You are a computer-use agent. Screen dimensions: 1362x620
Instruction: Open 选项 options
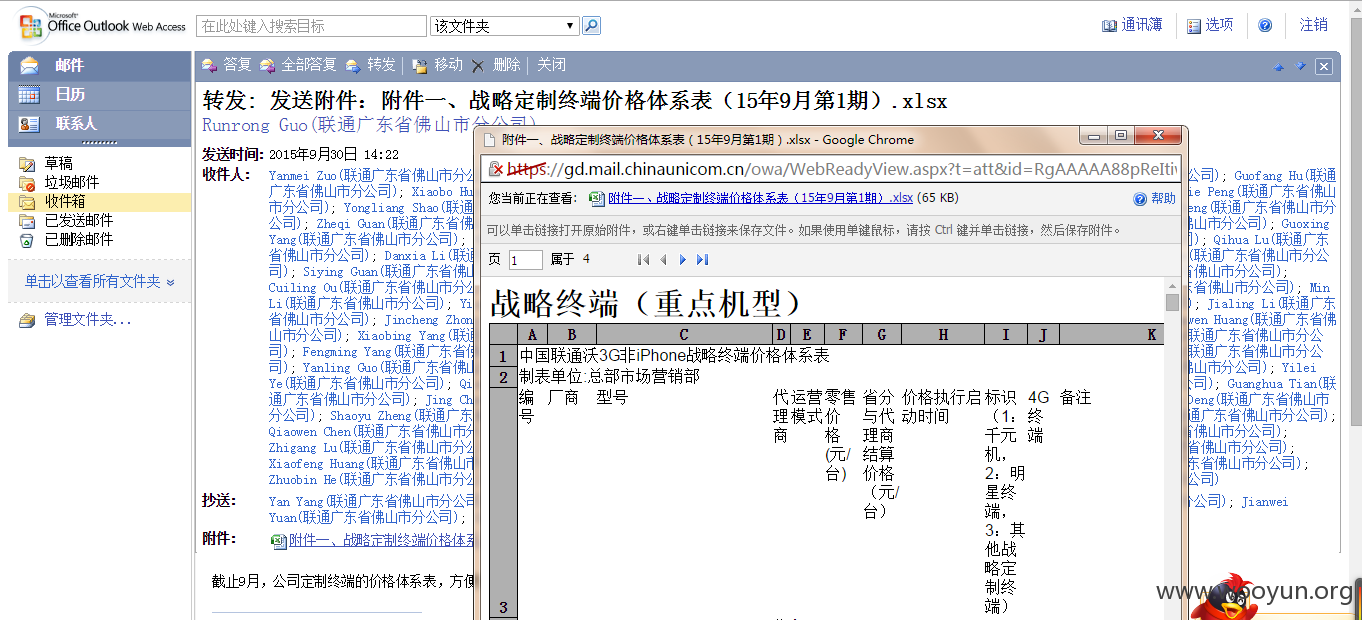tap(1210, 25)
